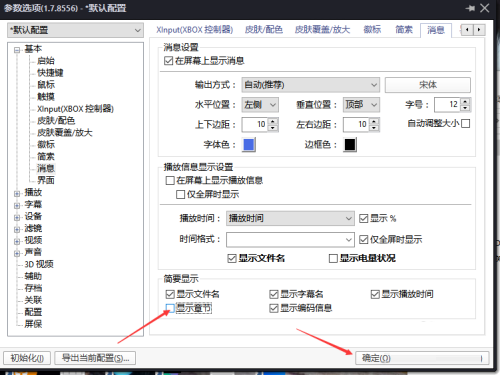Pin the preferences window with pushpin icon

470,8
